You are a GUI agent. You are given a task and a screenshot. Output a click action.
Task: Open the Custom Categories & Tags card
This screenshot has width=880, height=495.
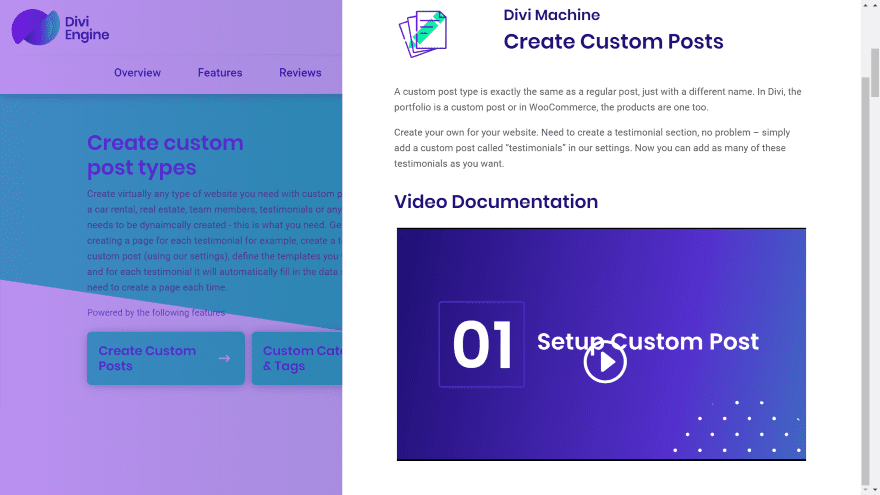(x=297, y=358)
